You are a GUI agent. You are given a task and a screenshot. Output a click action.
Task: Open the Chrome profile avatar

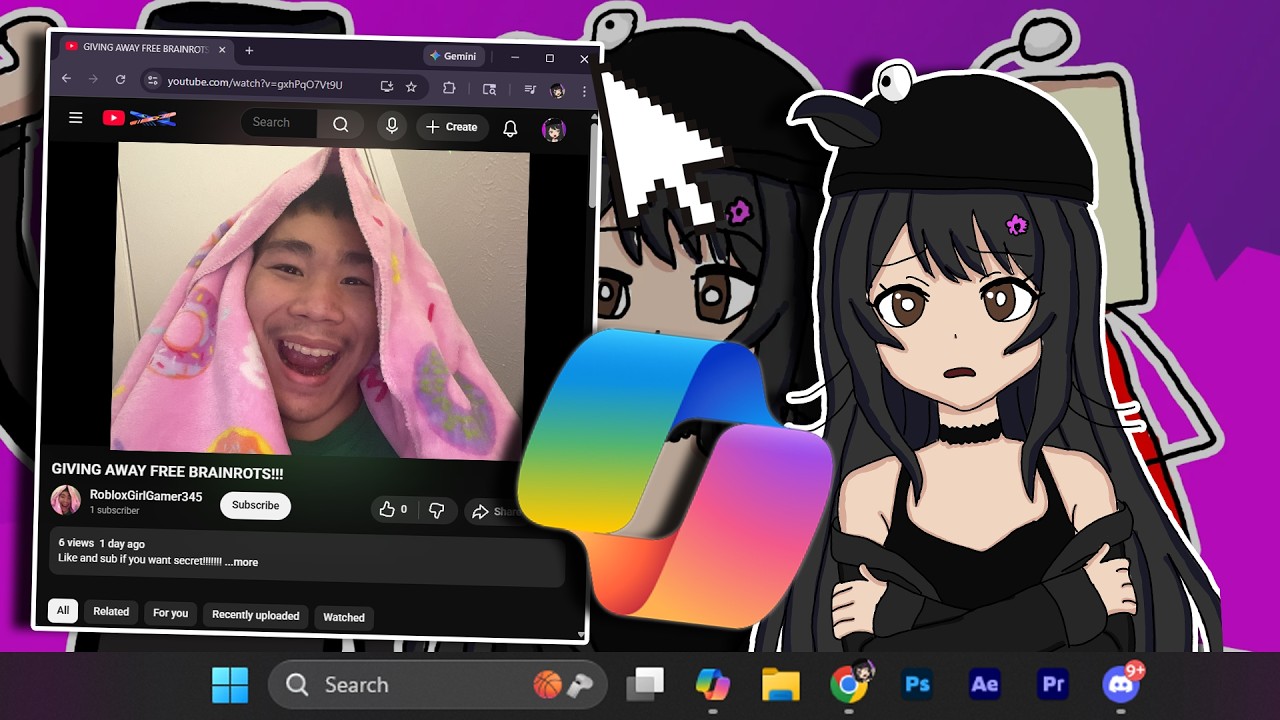(x=558, y=91)
